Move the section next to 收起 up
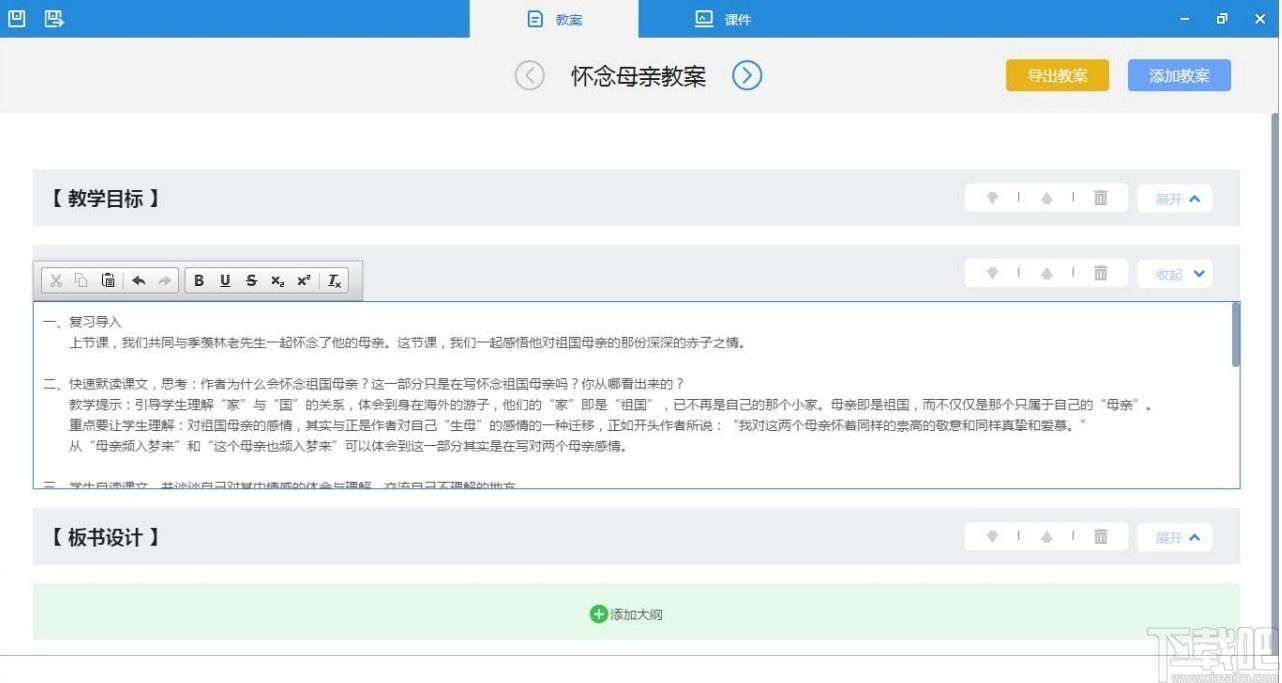This screenshot has height=683, width=1282. pos(1047,273)
